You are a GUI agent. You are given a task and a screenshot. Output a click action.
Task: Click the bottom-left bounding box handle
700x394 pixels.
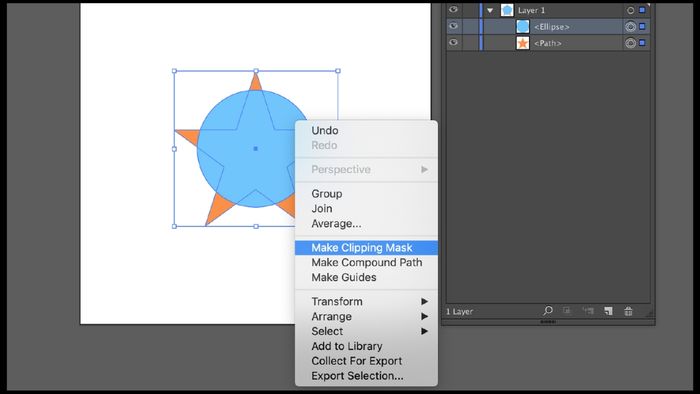click(175, 226)
